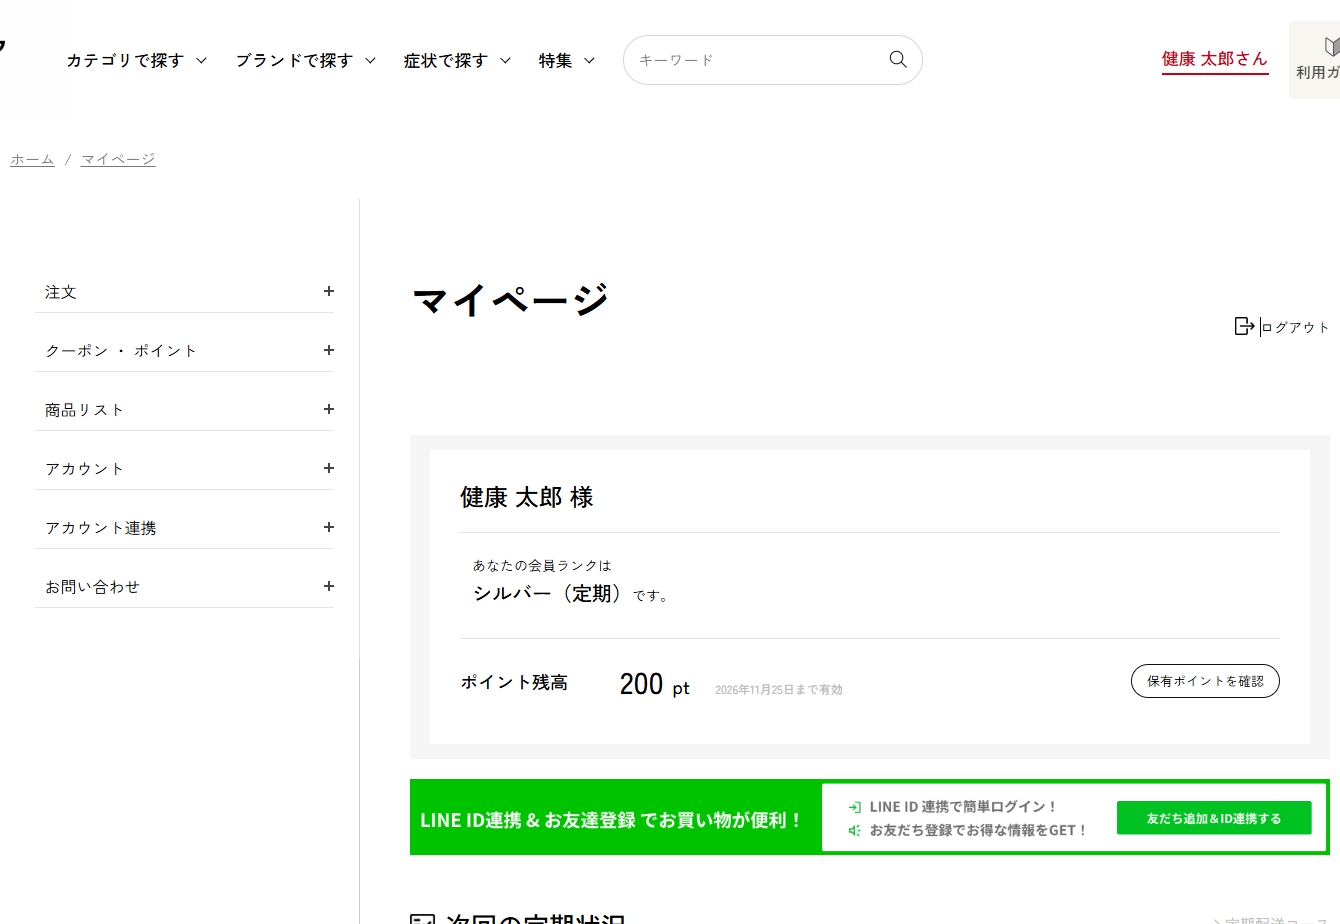The width and height of the screenshot is (1340, 924).
Task: Expand the 注文 sidebar section
Action: (x=328, y=291)
